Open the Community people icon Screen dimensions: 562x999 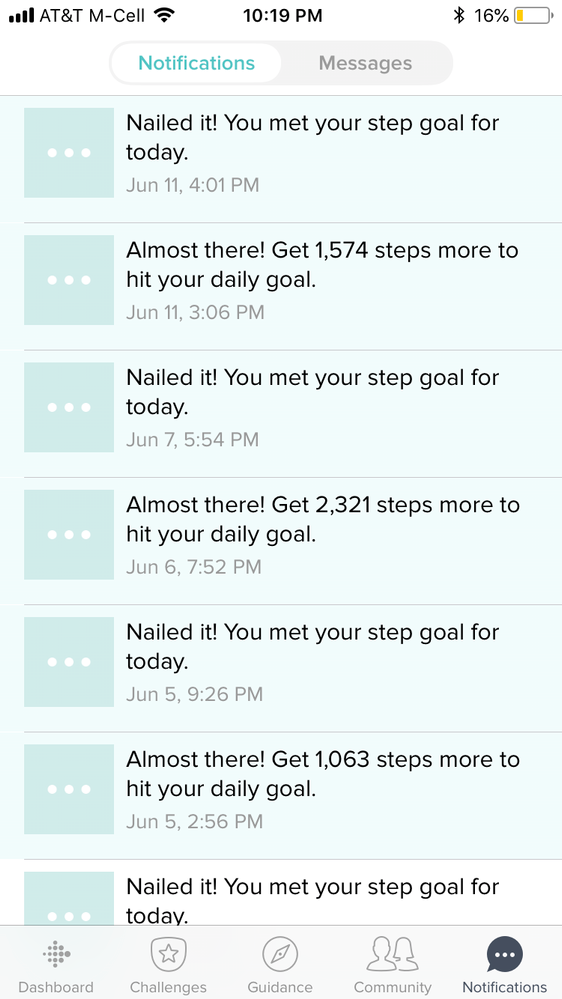click(x=393, y=954)
